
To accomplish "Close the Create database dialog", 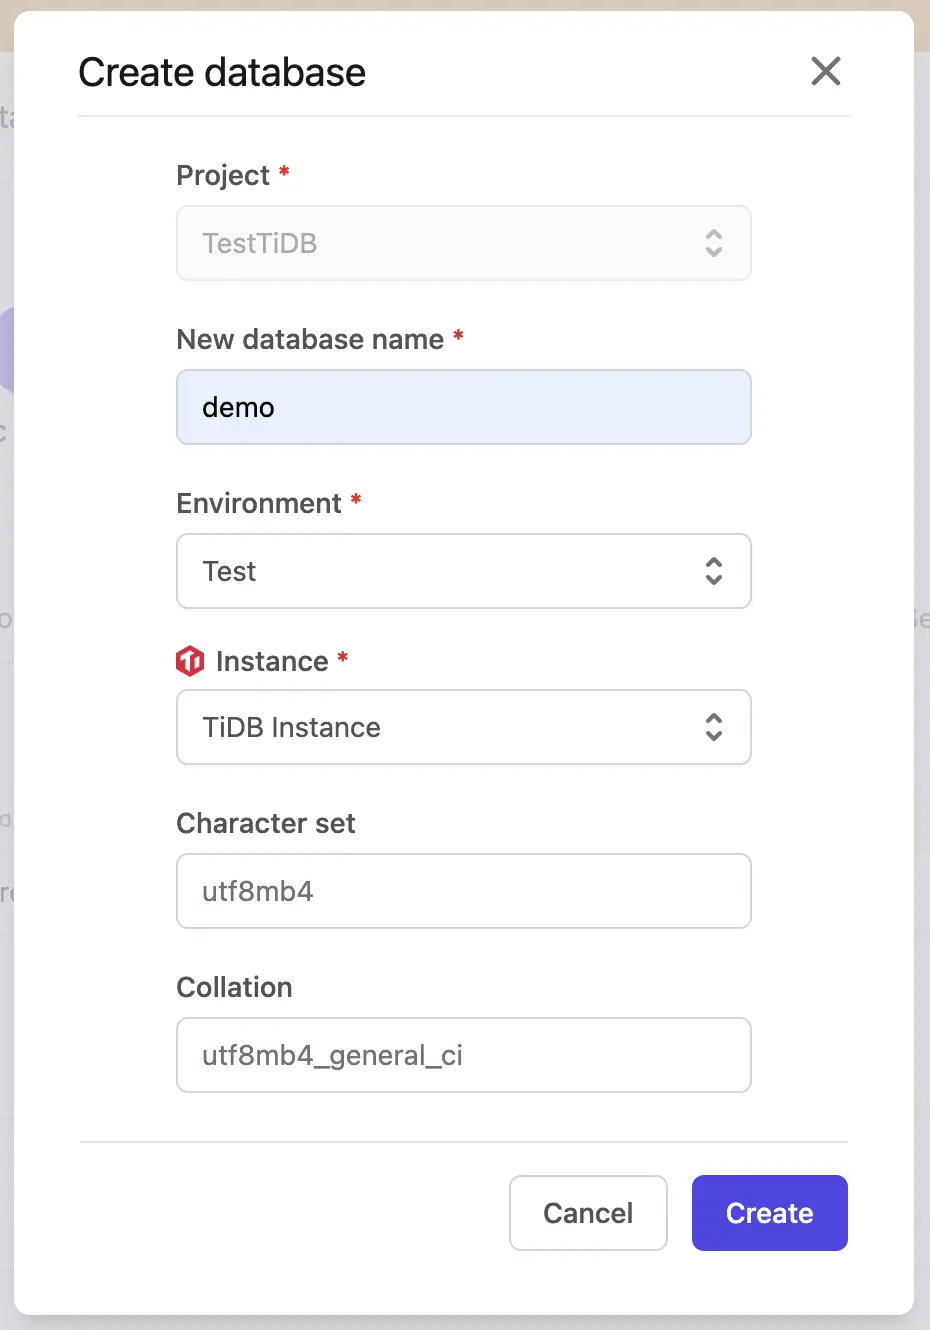I will point(826,71).
